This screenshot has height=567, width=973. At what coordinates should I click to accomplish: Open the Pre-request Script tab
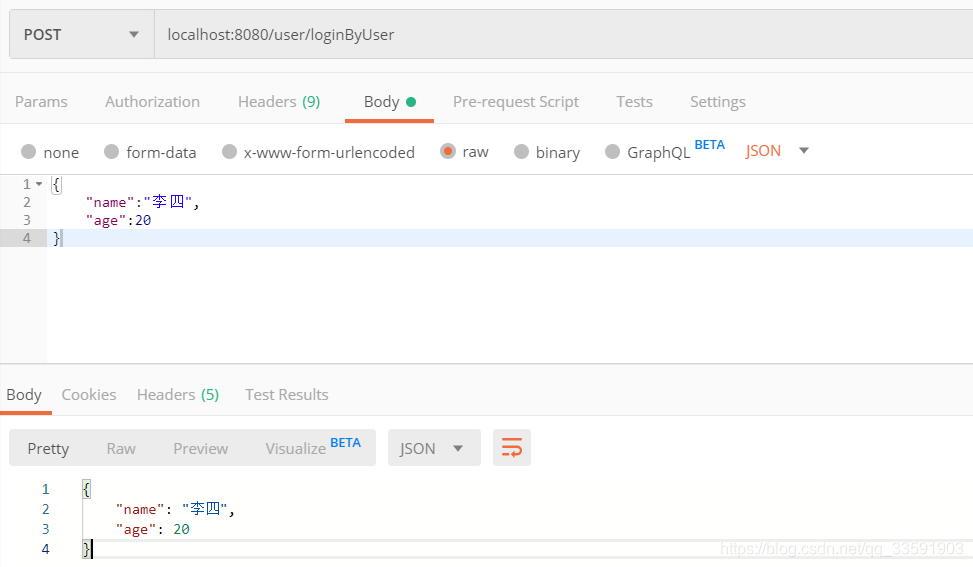[x=516, y=102]
